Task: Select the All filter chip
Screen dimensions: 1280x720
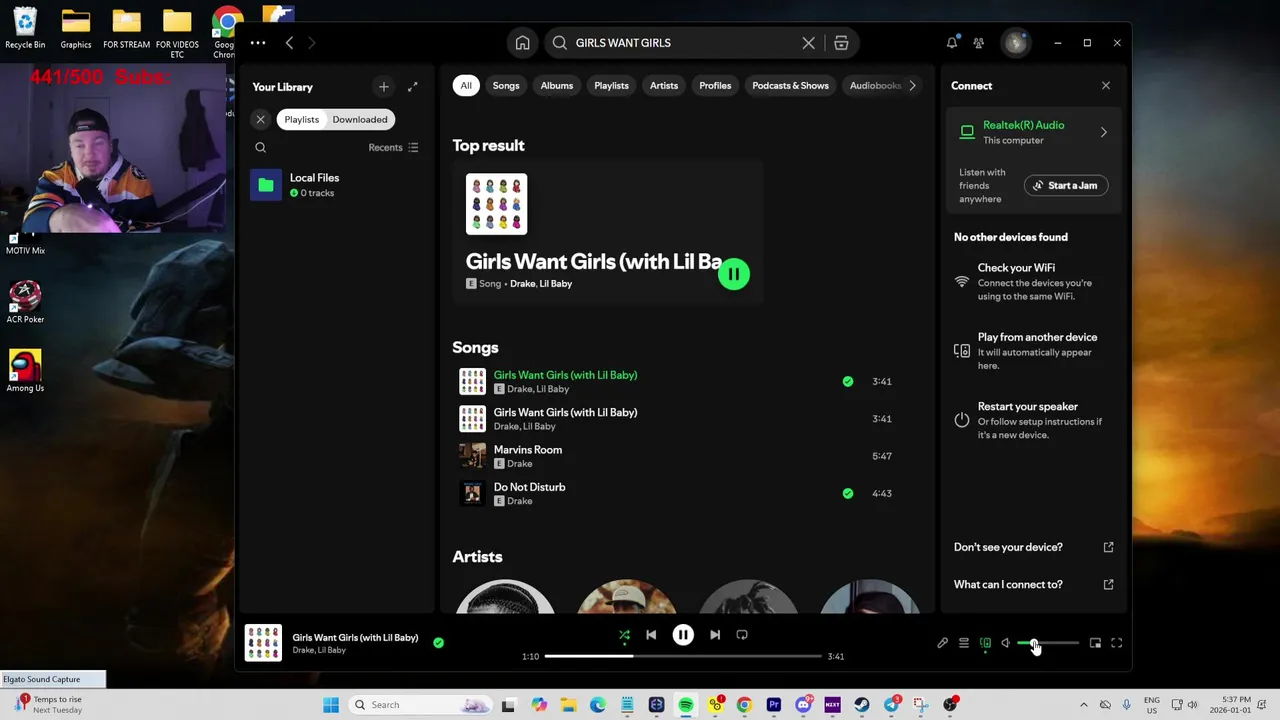Action: tap(466, 86)
